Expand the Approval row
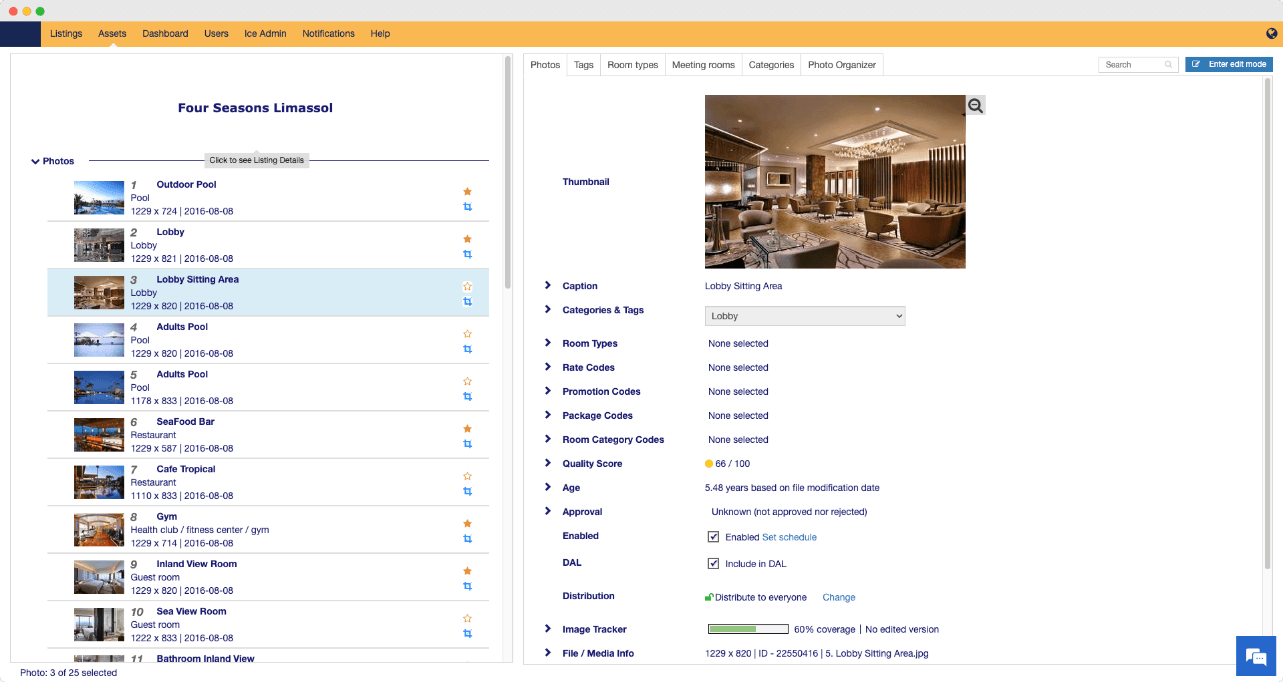The width and height of the screenshot is (1283, 682). (548, 511)
